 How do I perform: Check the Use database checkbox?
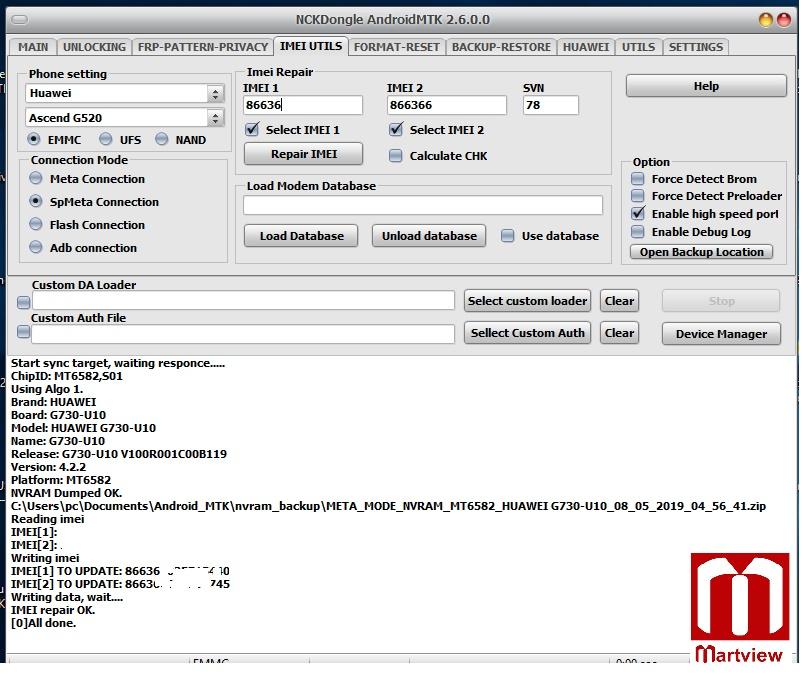508,236
